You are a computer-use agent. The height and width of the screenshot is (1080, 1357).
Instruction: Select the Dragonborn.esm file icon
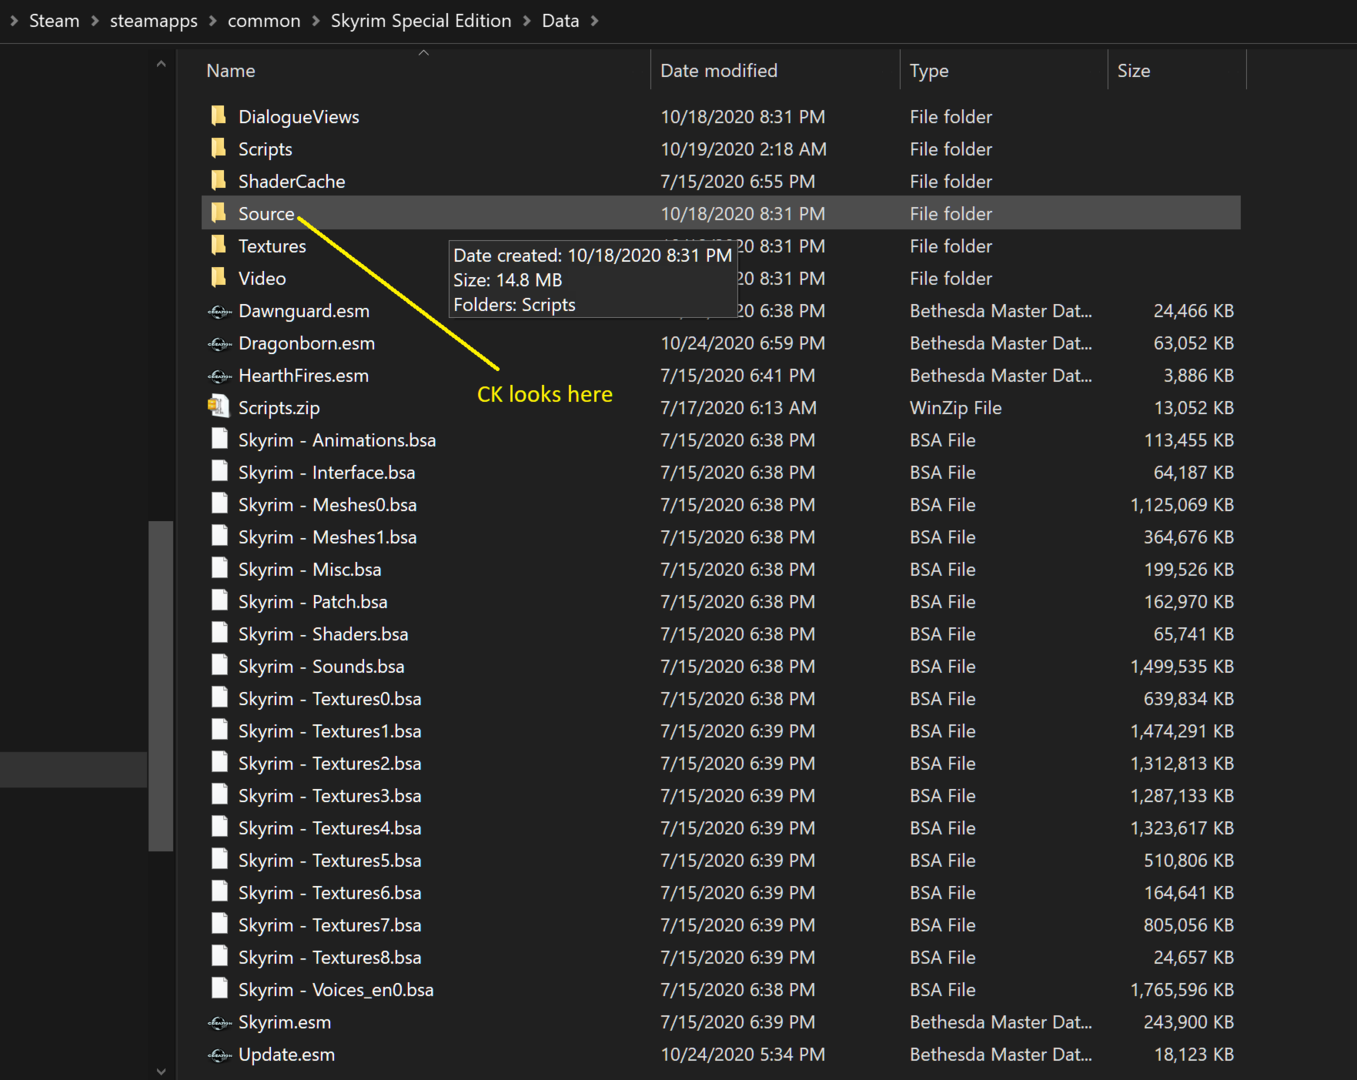219,344
